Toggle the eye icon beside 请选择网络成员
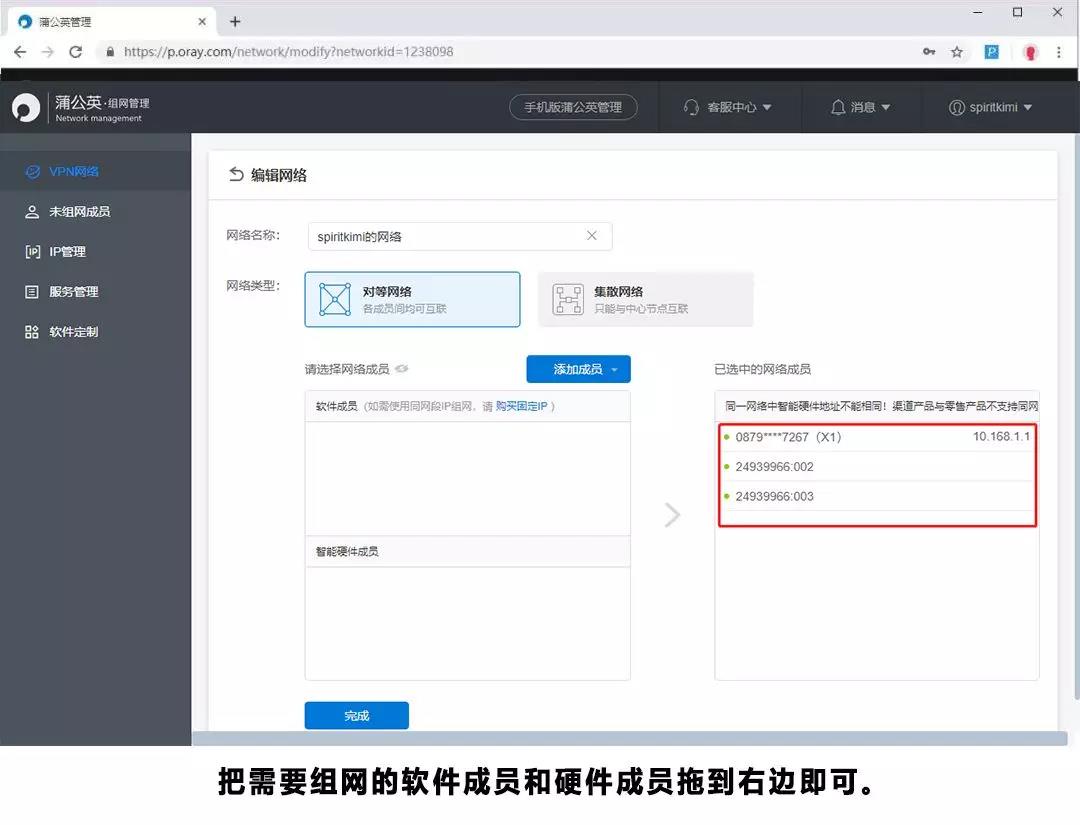Viewport: 1080px width, 825px height. [402, 369]
